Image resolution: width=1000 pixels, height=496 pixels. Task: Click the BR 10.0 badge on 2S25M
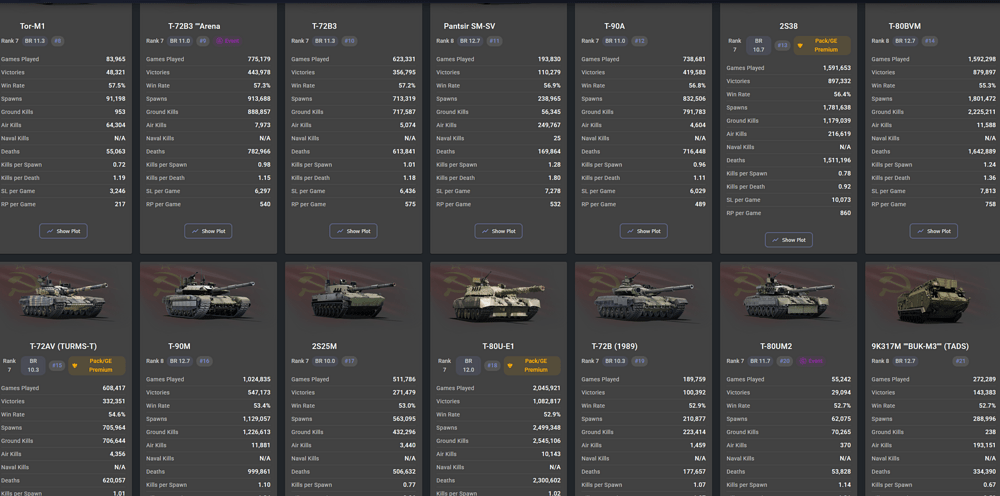click(x=325, y=361)
